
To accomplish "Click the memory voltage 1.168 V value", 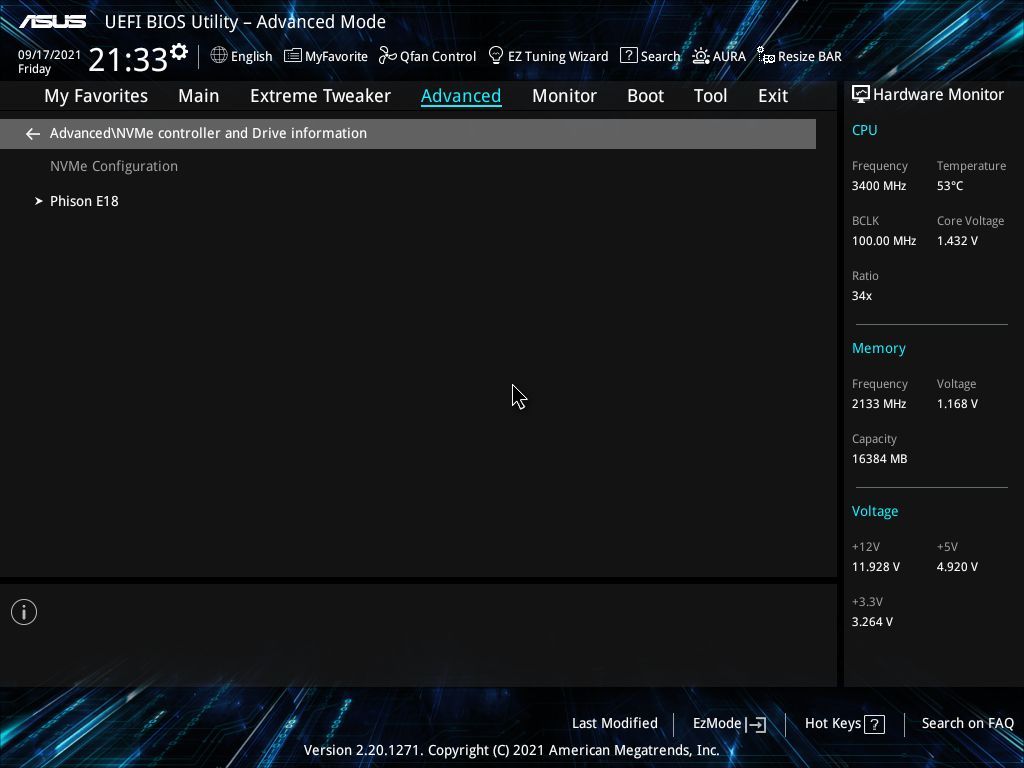I will pos(957,404).
